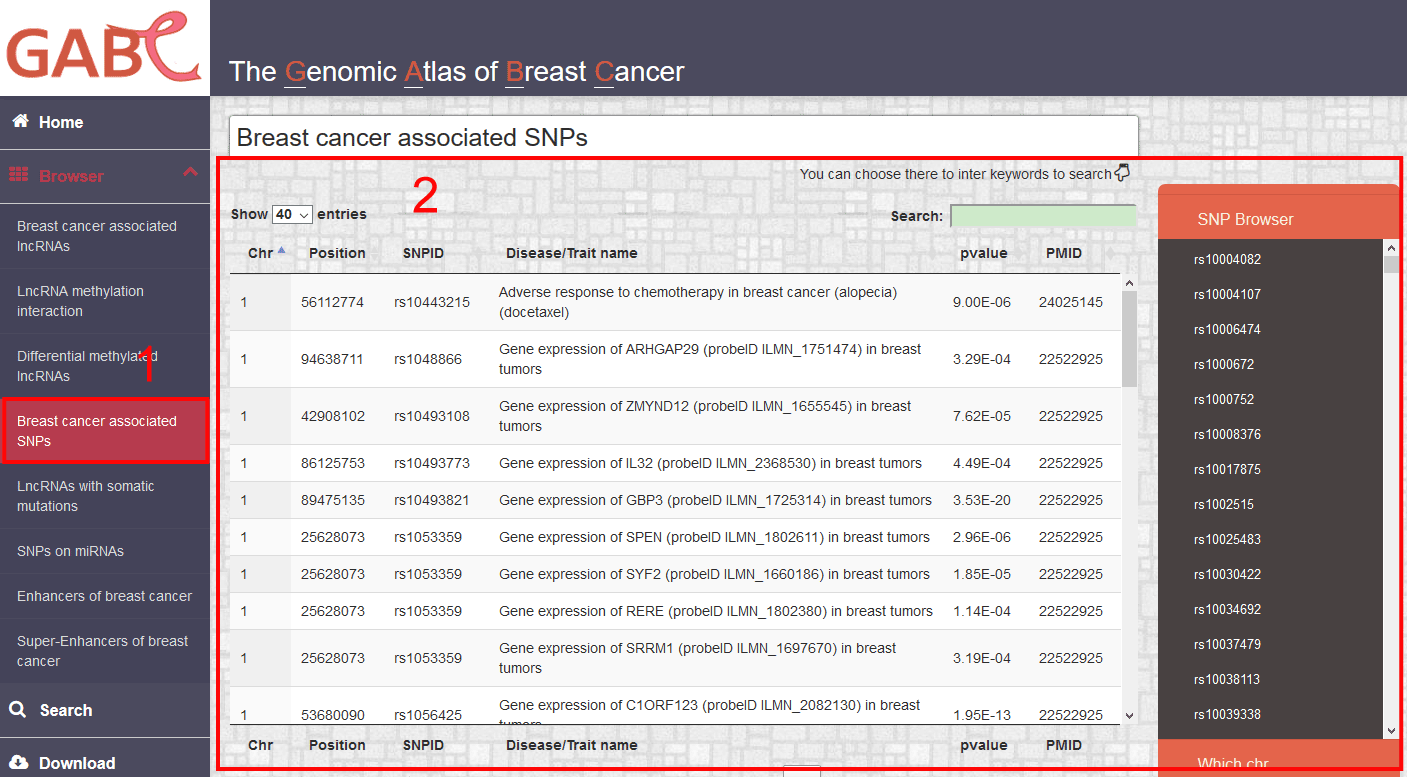Click down arrow of SNP Browser list scrollbar
Viewport: 1408px width, 777px height.
tap(1391, 731)
